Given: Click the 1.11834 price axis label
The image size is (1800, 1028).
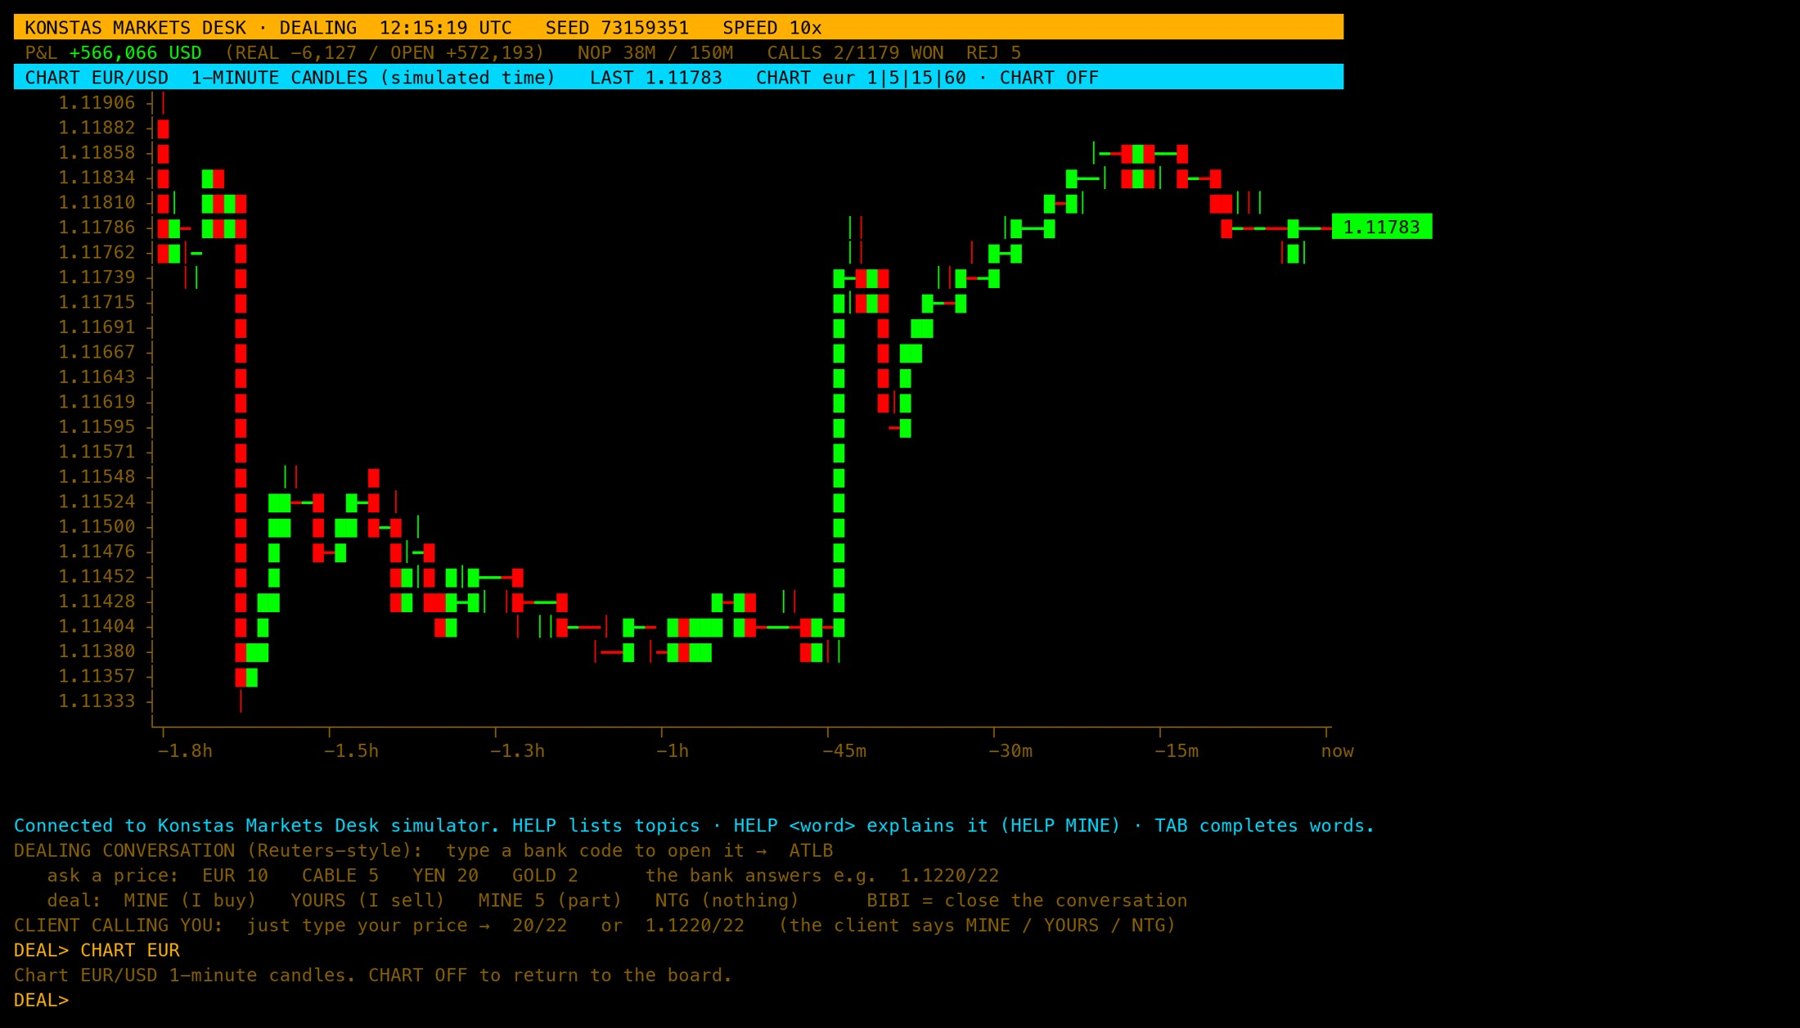Looking at the screenshot, I should (x=96, y=177).
